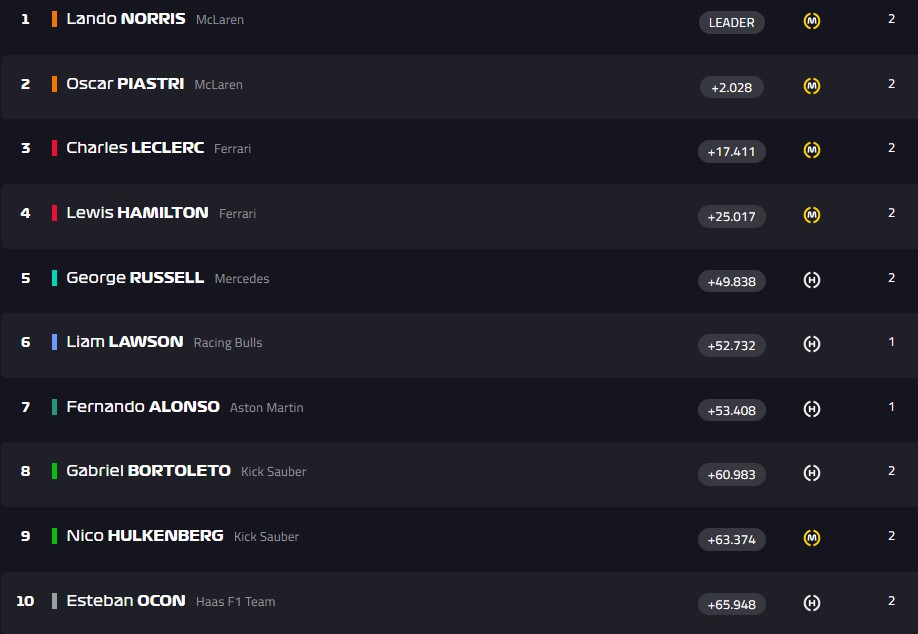918x634 pixels.
Task: Open Lewis HAMILTON driver name
Action: (x=137, y=213)
